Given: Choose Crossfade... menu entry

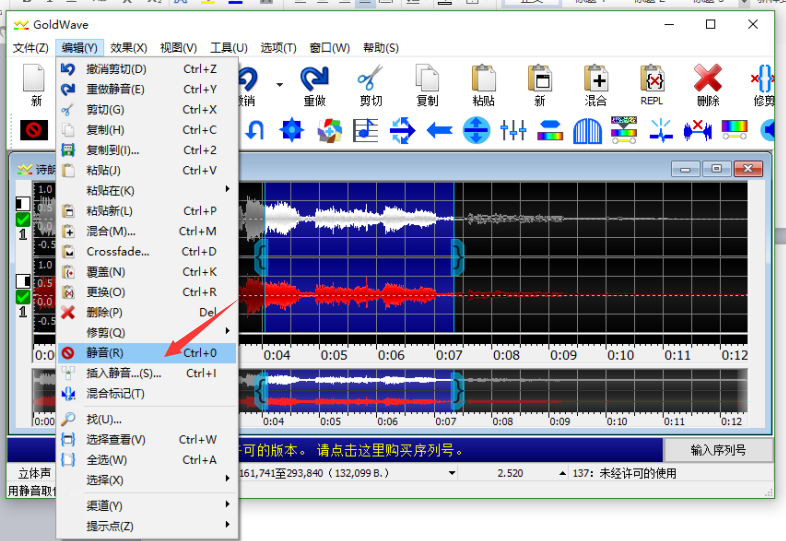Looking at the screenshot, I should [147, 251].
